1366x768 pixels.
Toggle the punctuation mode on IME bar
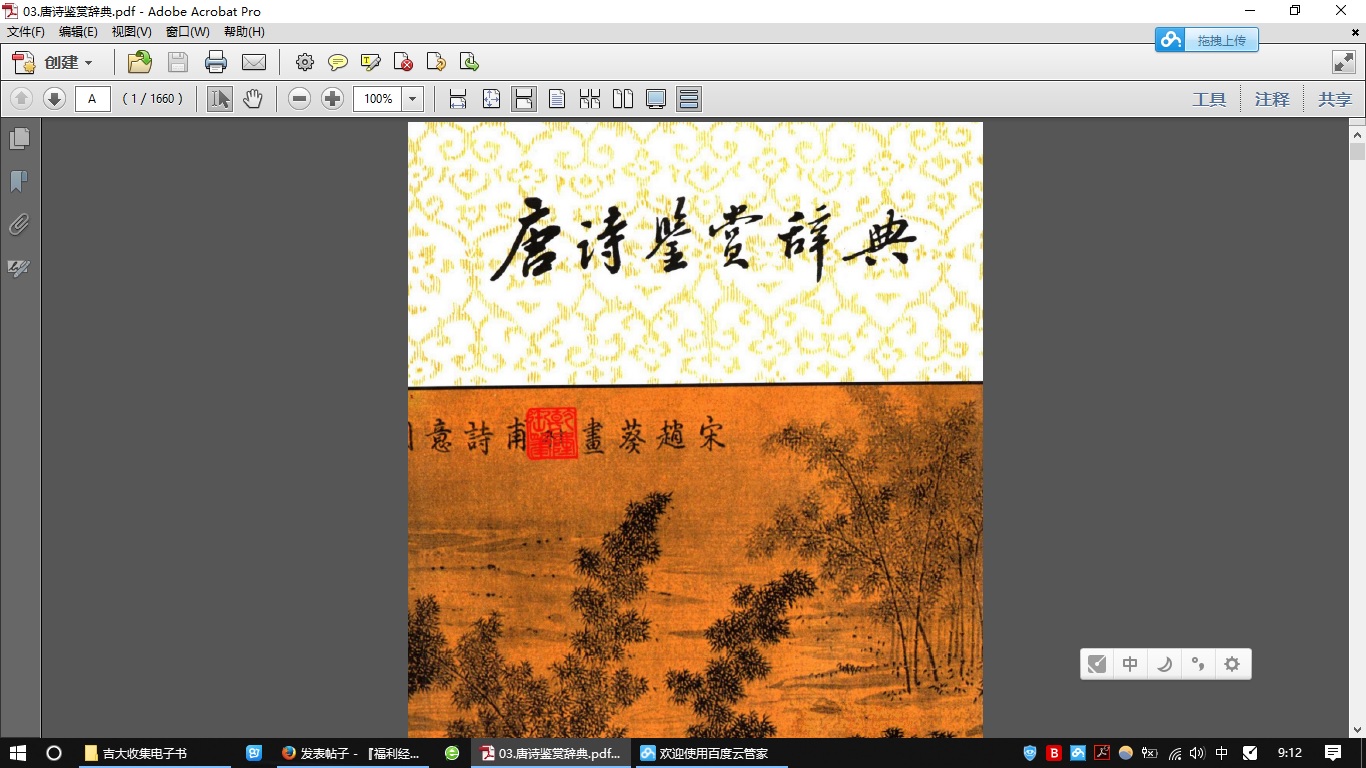(x=1198, y=664)
